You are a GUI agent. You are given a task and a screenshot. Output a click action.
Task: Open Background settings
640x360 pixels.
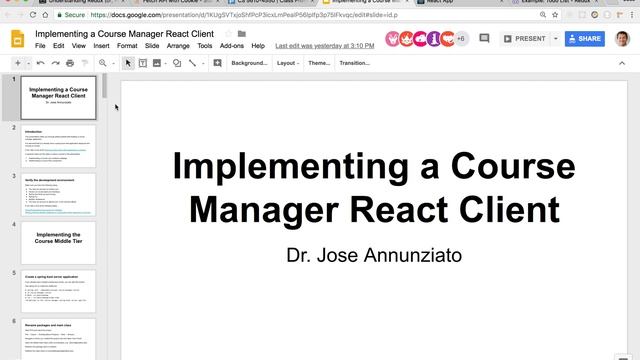point(249,63)
